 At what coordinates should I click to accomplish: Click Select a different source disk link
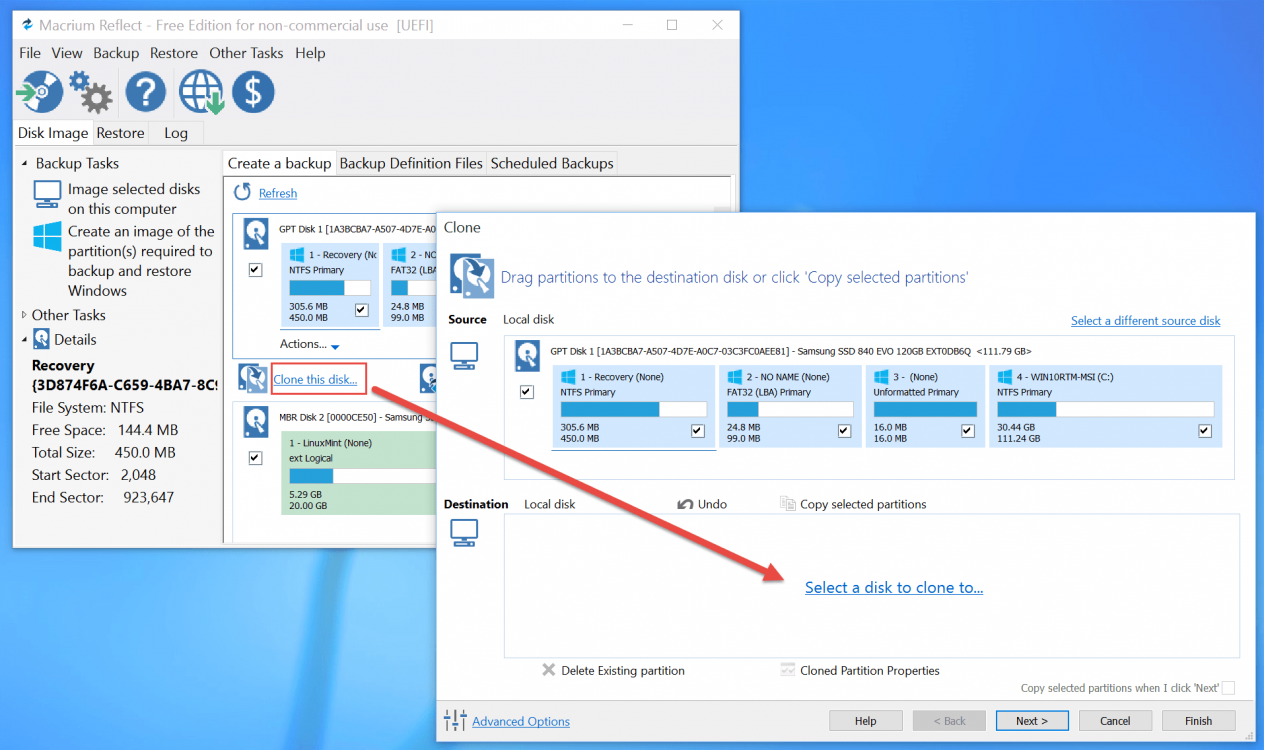tap(1146, 320)
